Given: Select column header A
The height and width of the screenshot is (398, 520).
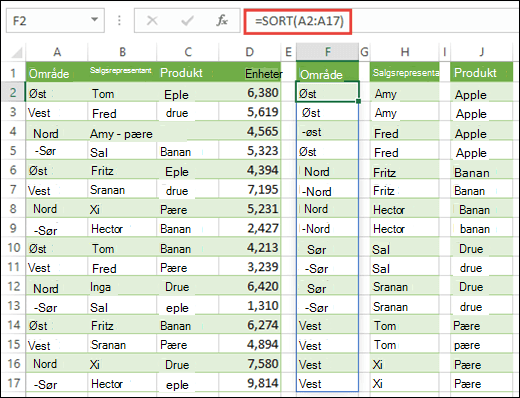Looking at the screenshot, I should click(57, 52).
